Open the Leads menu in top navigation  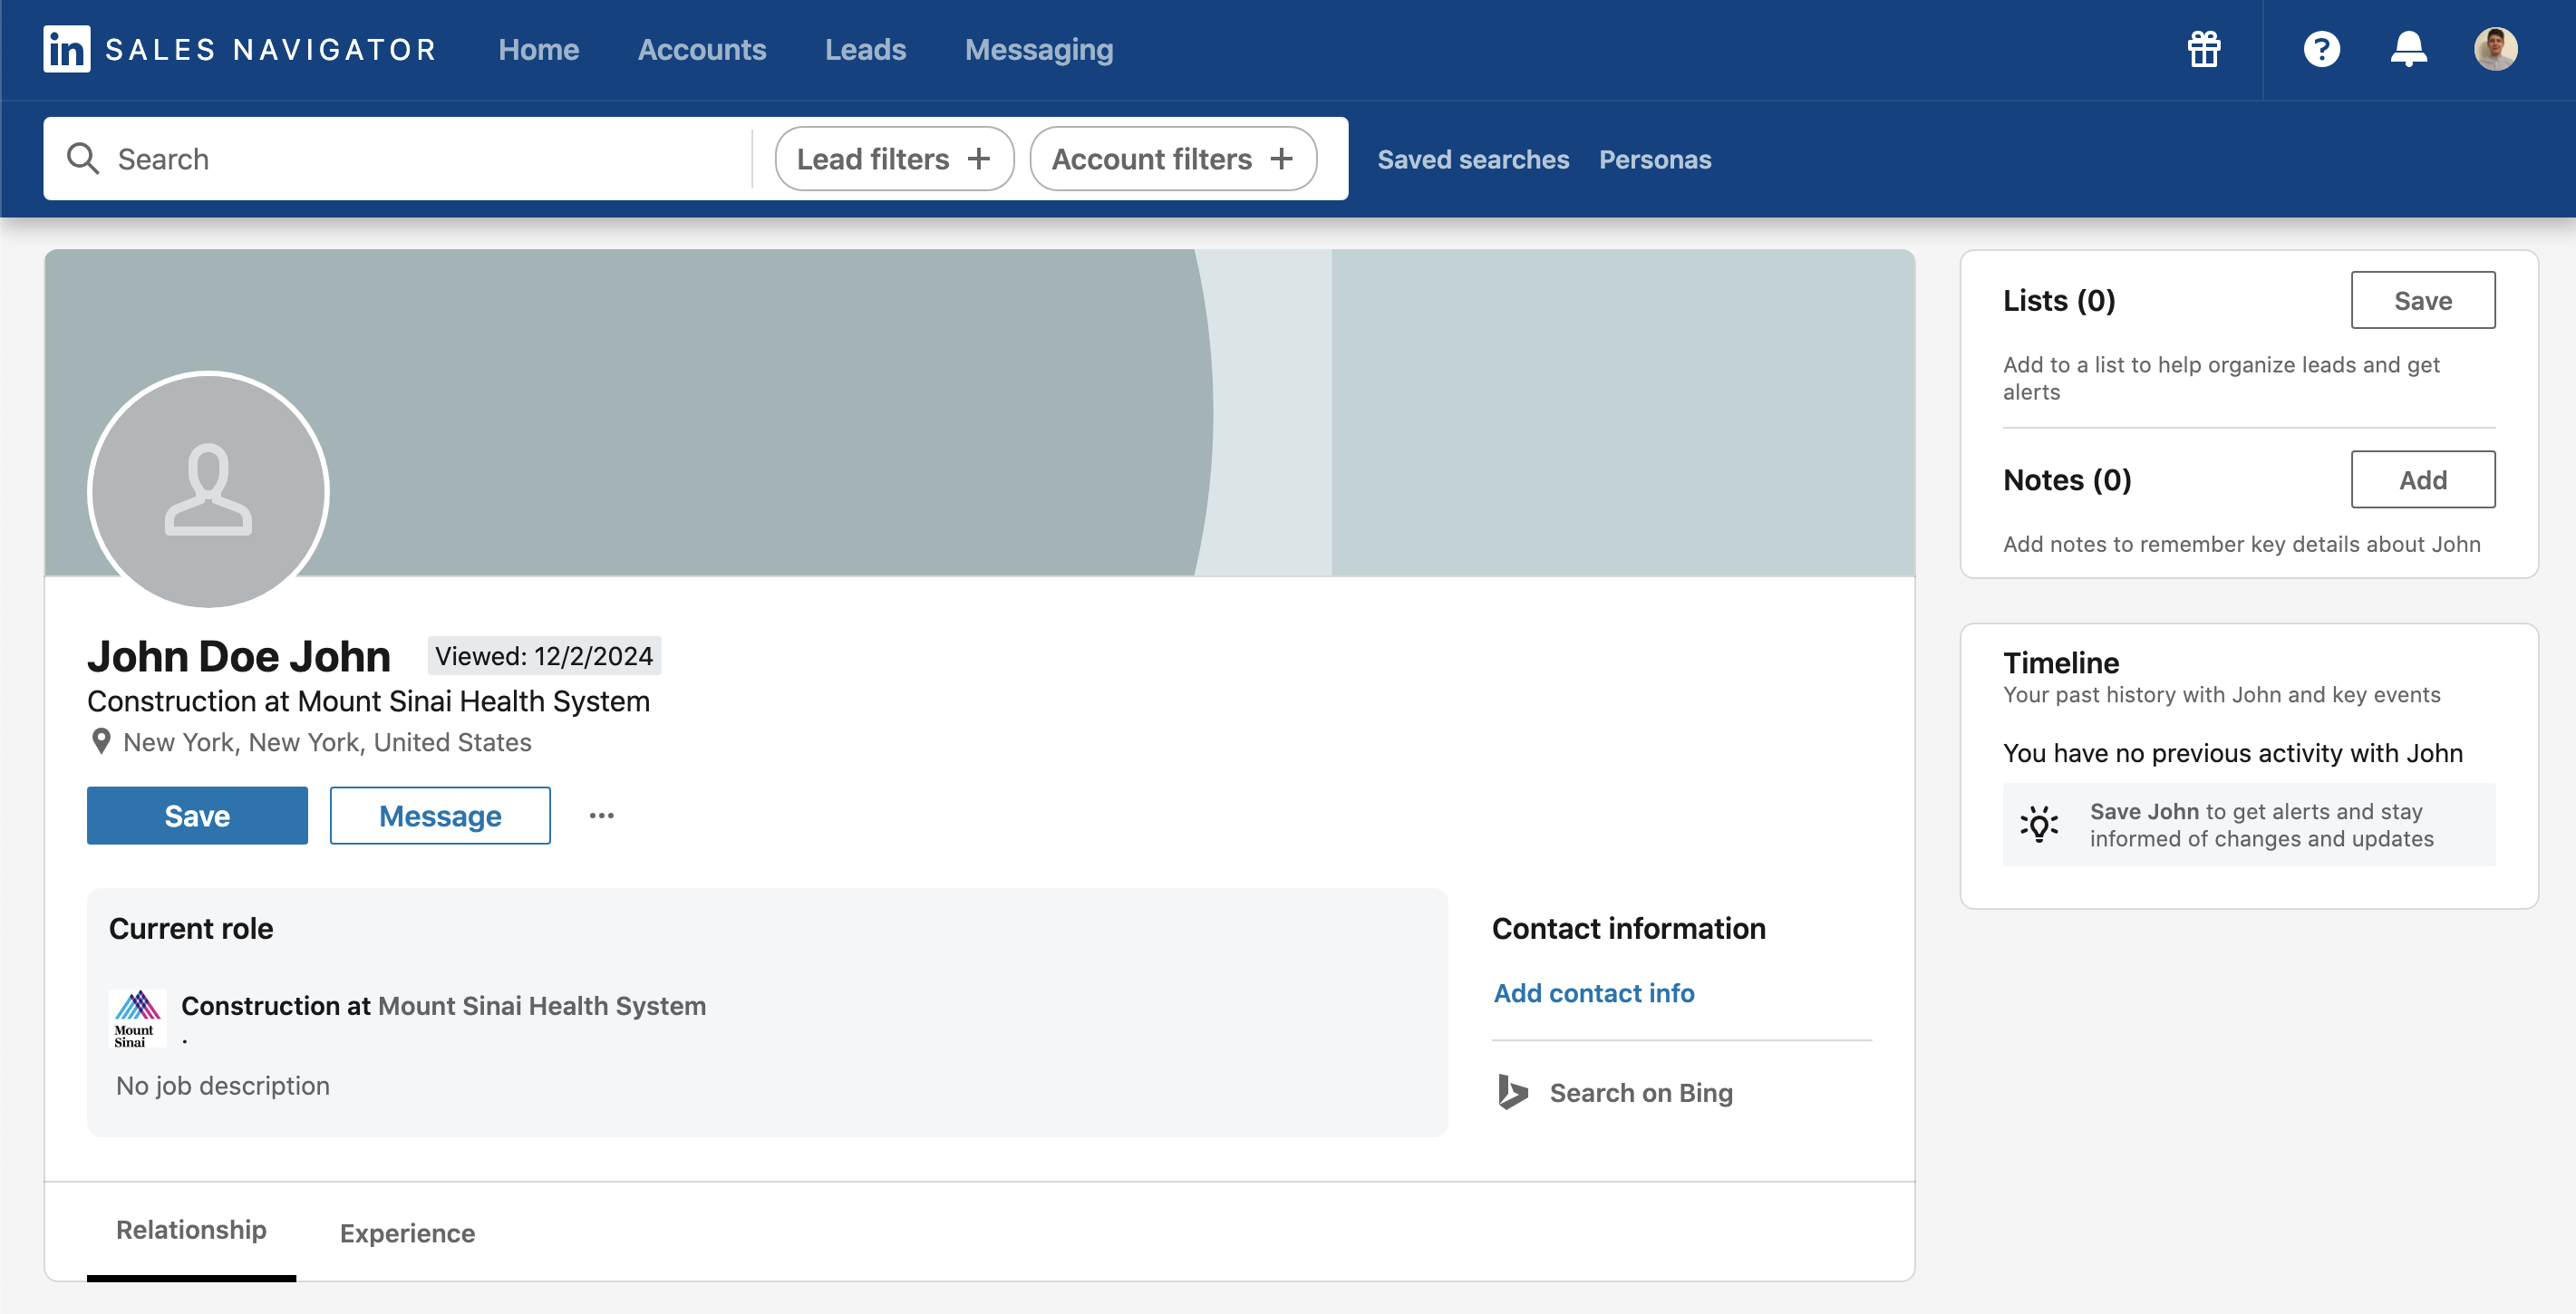[x=865, y=49]
